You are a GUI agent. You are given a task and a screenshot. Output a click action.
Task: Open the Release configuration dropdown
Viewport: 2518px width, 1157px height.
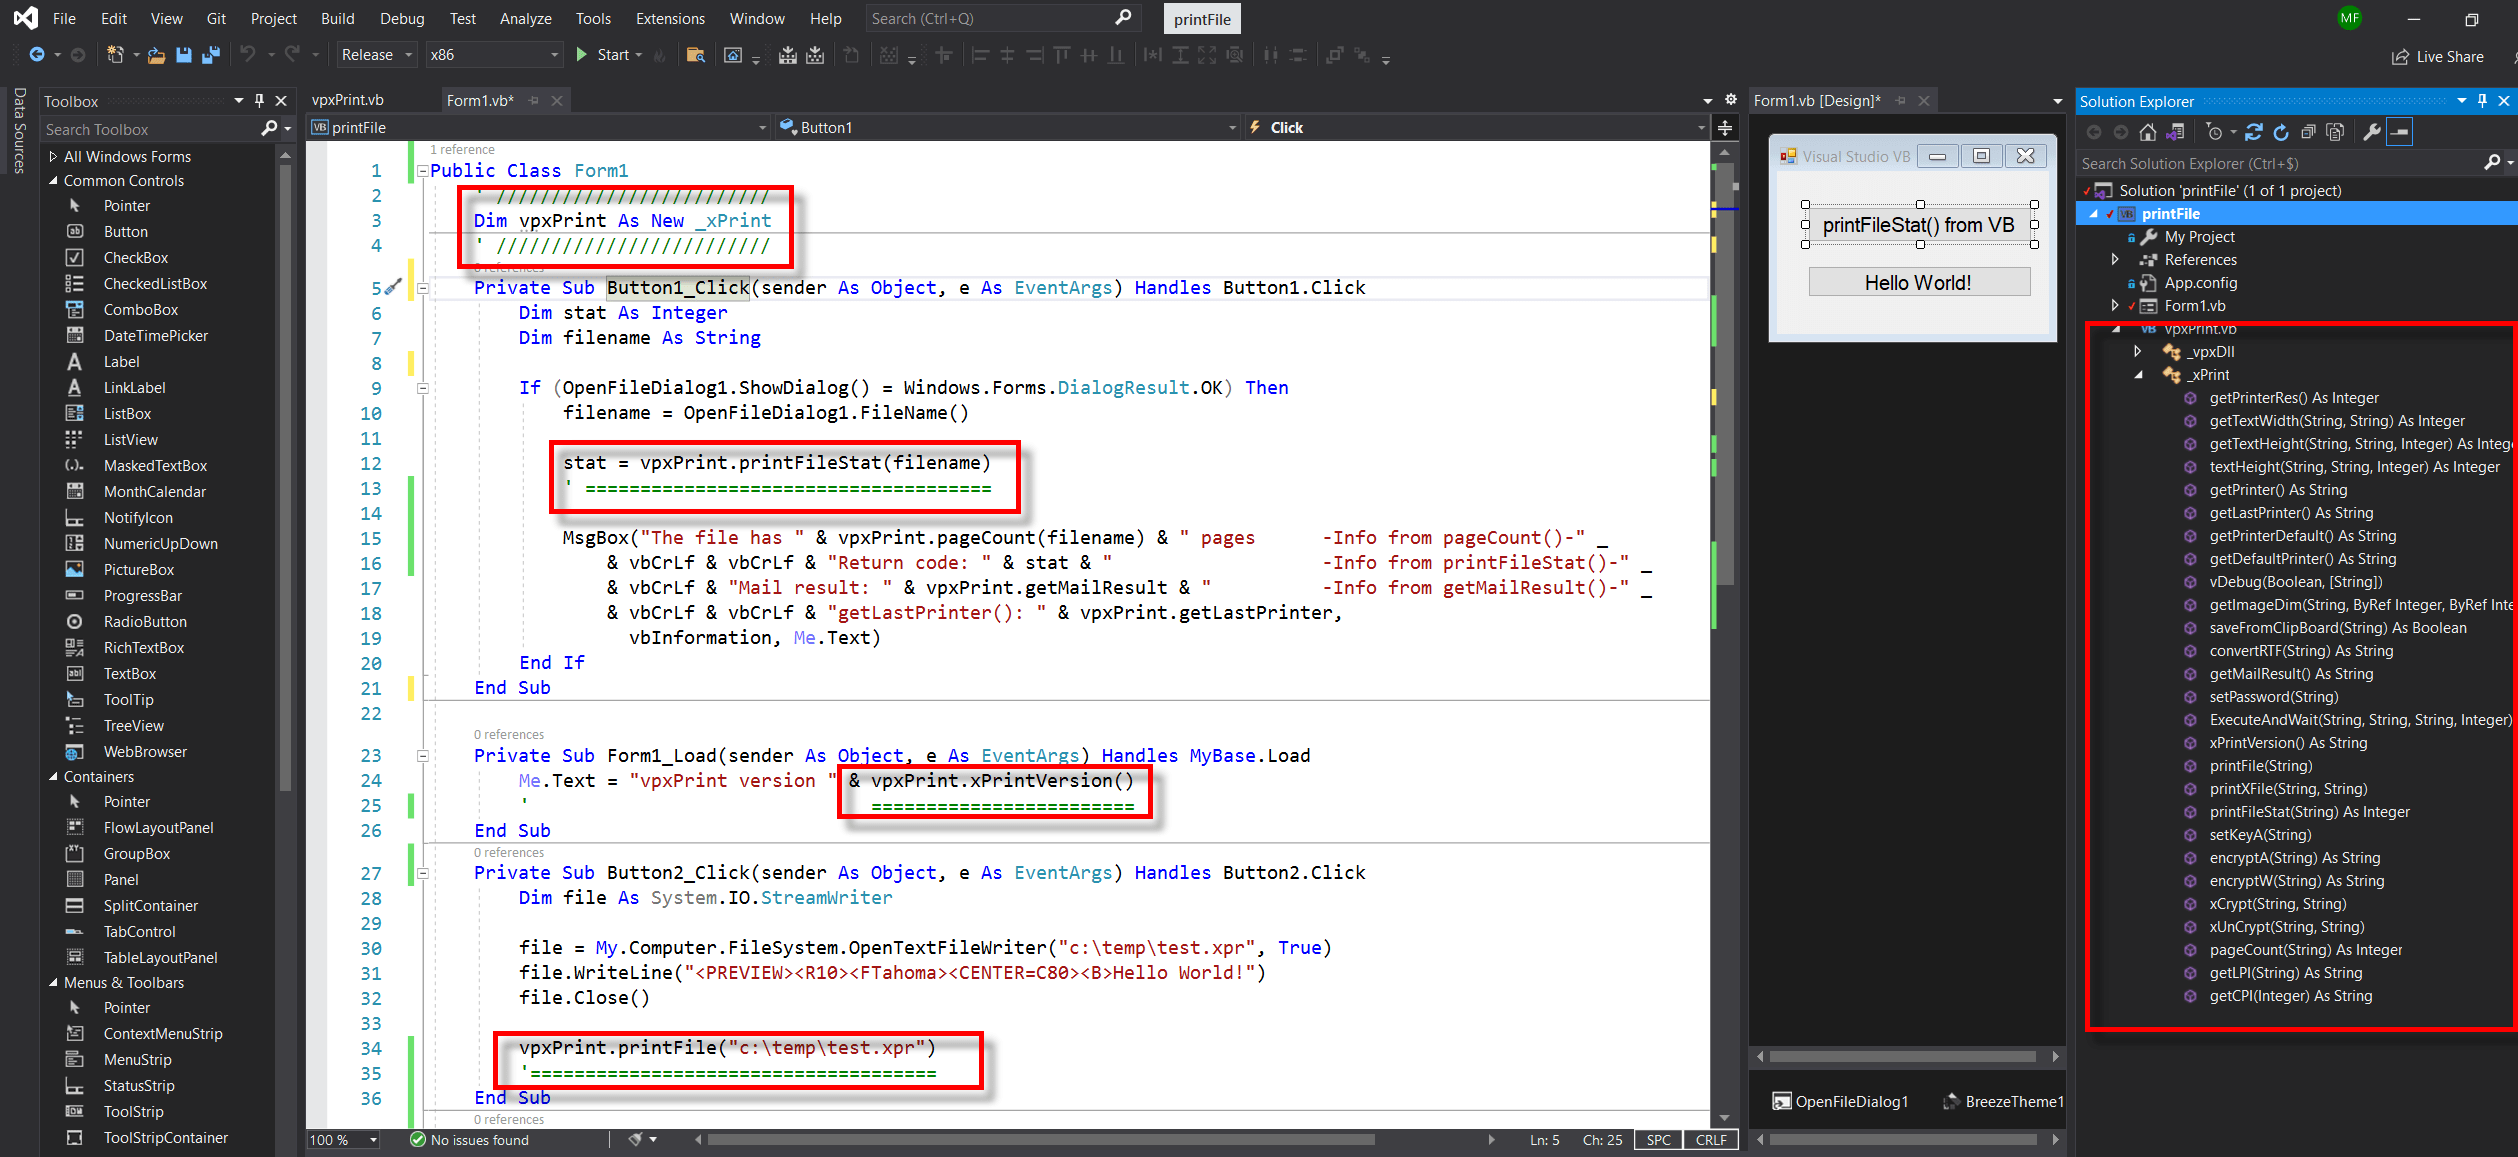(376, 55)
